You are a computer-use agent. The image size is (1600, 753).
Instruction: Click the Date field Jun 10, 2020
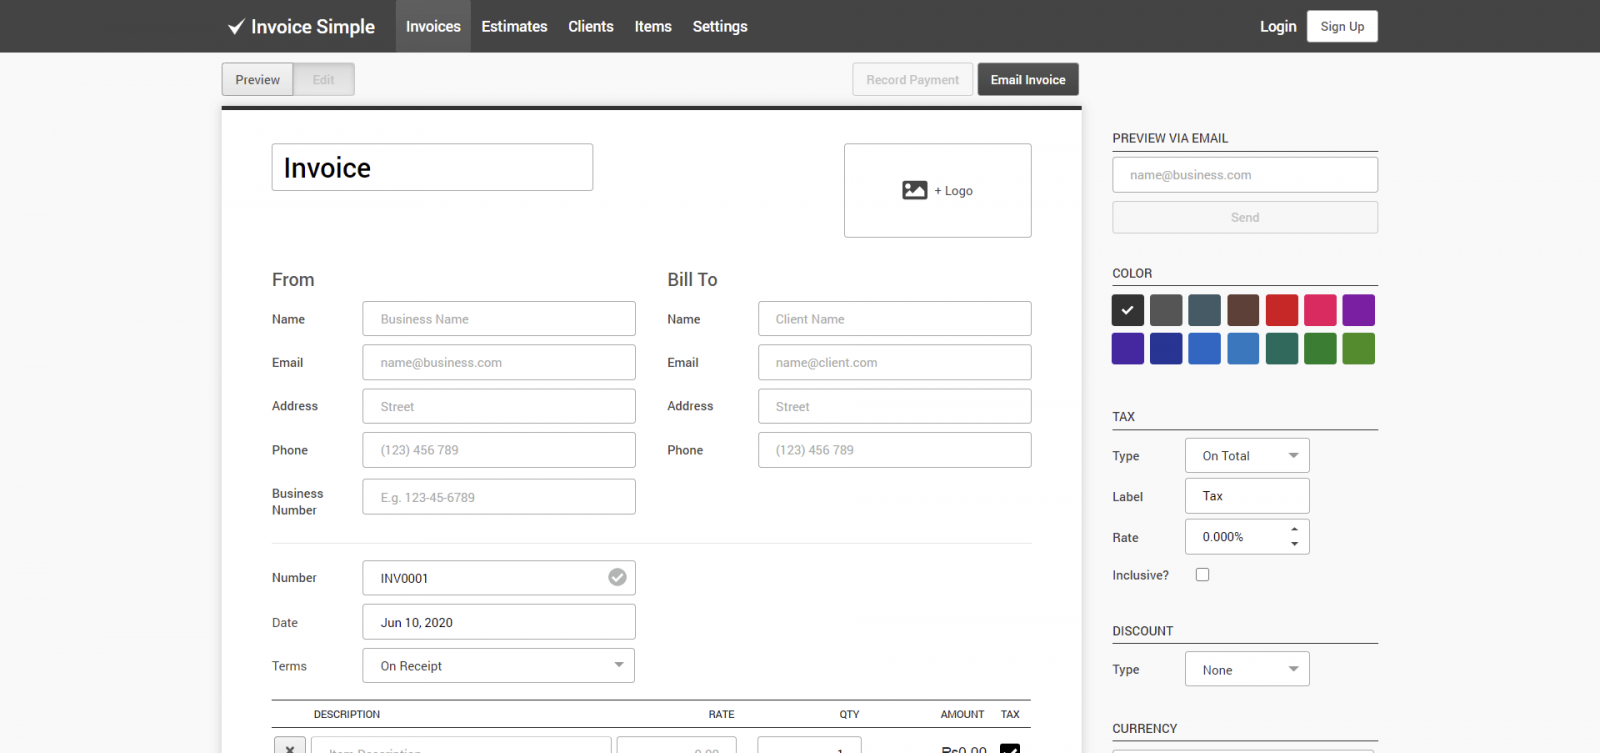point(499,622)
